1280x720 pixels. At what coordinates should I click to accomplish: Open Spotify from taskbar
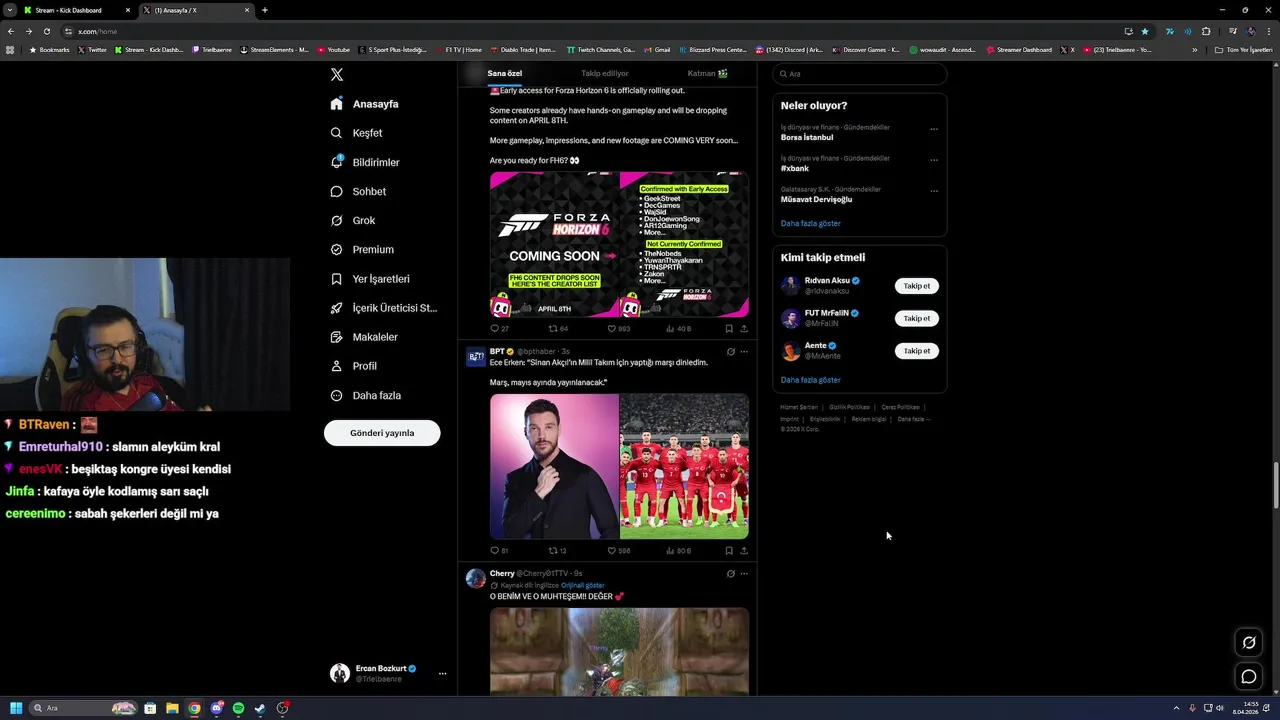[x=238, y=708]
